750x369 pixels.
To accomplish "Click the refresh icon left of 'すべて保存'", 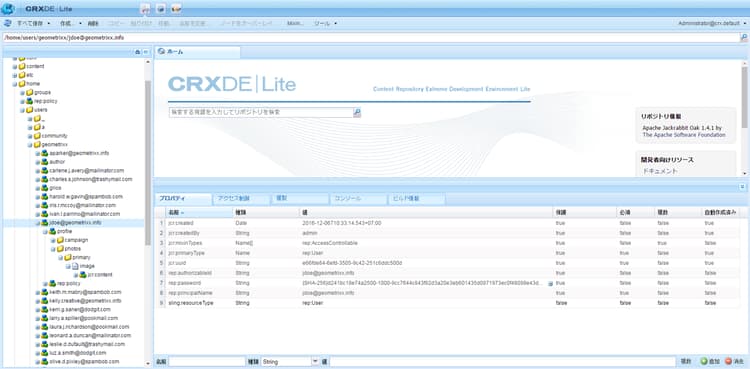I will tap(8, 23).
